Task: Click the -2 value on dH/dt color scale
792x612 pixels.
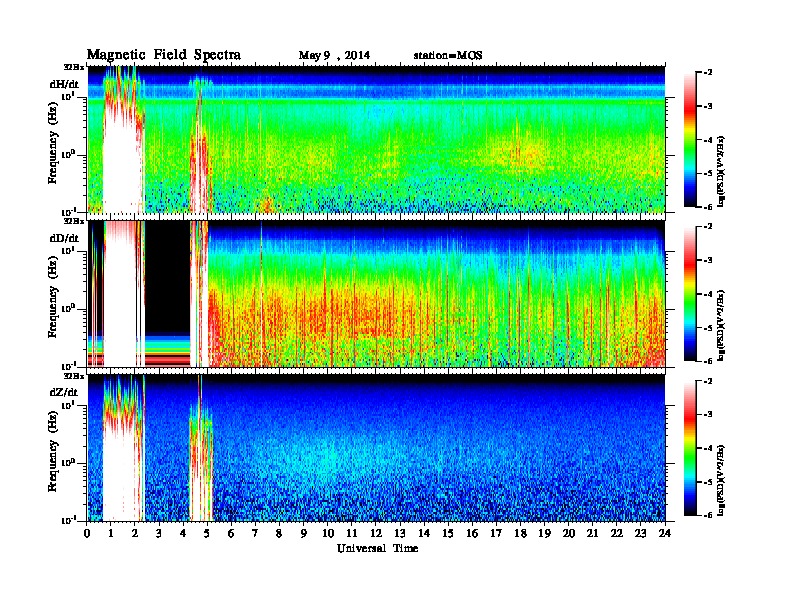Action: click(x=708, y=73)
